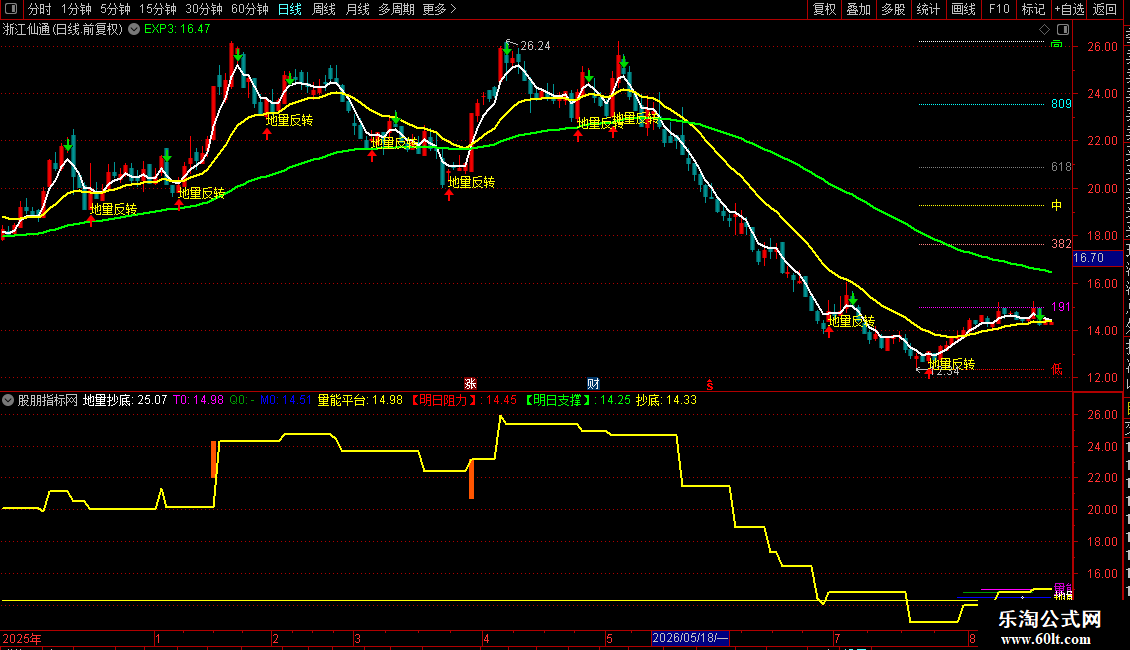
Task: Switch to 月线 monthly chart
Action: [x=357, y=9]
